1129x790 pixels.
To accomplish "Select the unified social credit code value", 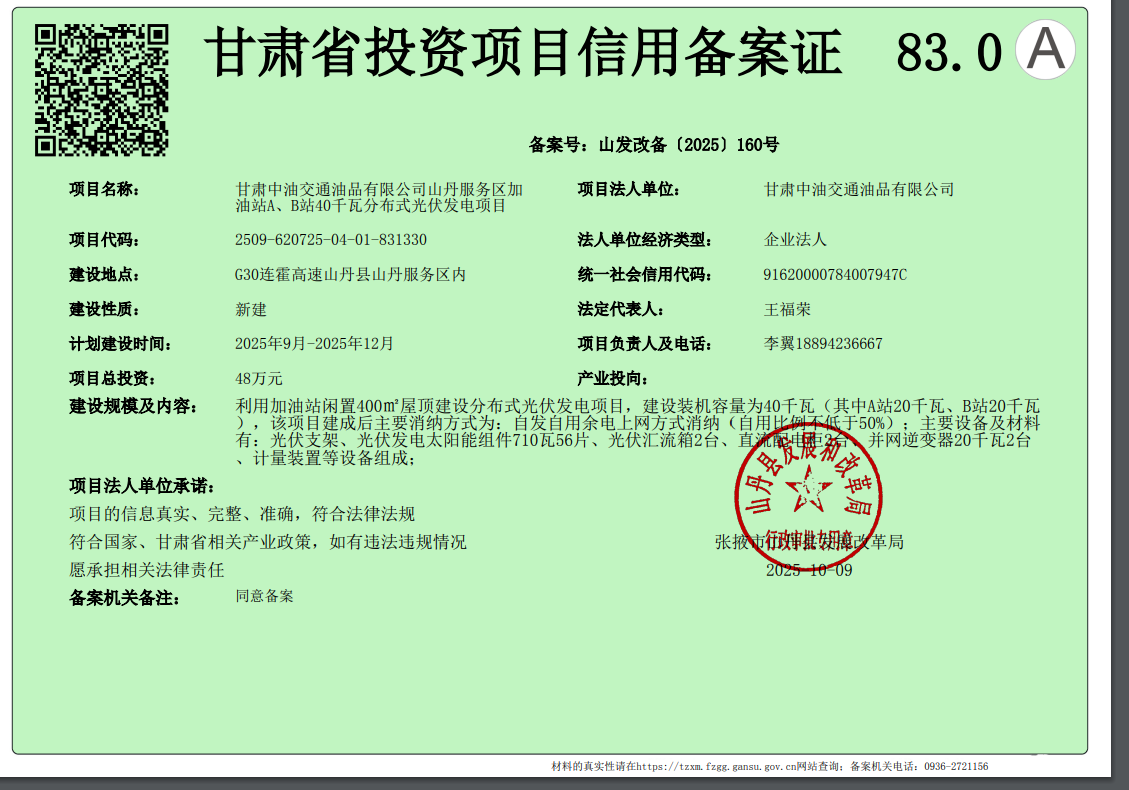I will [835, 275].
